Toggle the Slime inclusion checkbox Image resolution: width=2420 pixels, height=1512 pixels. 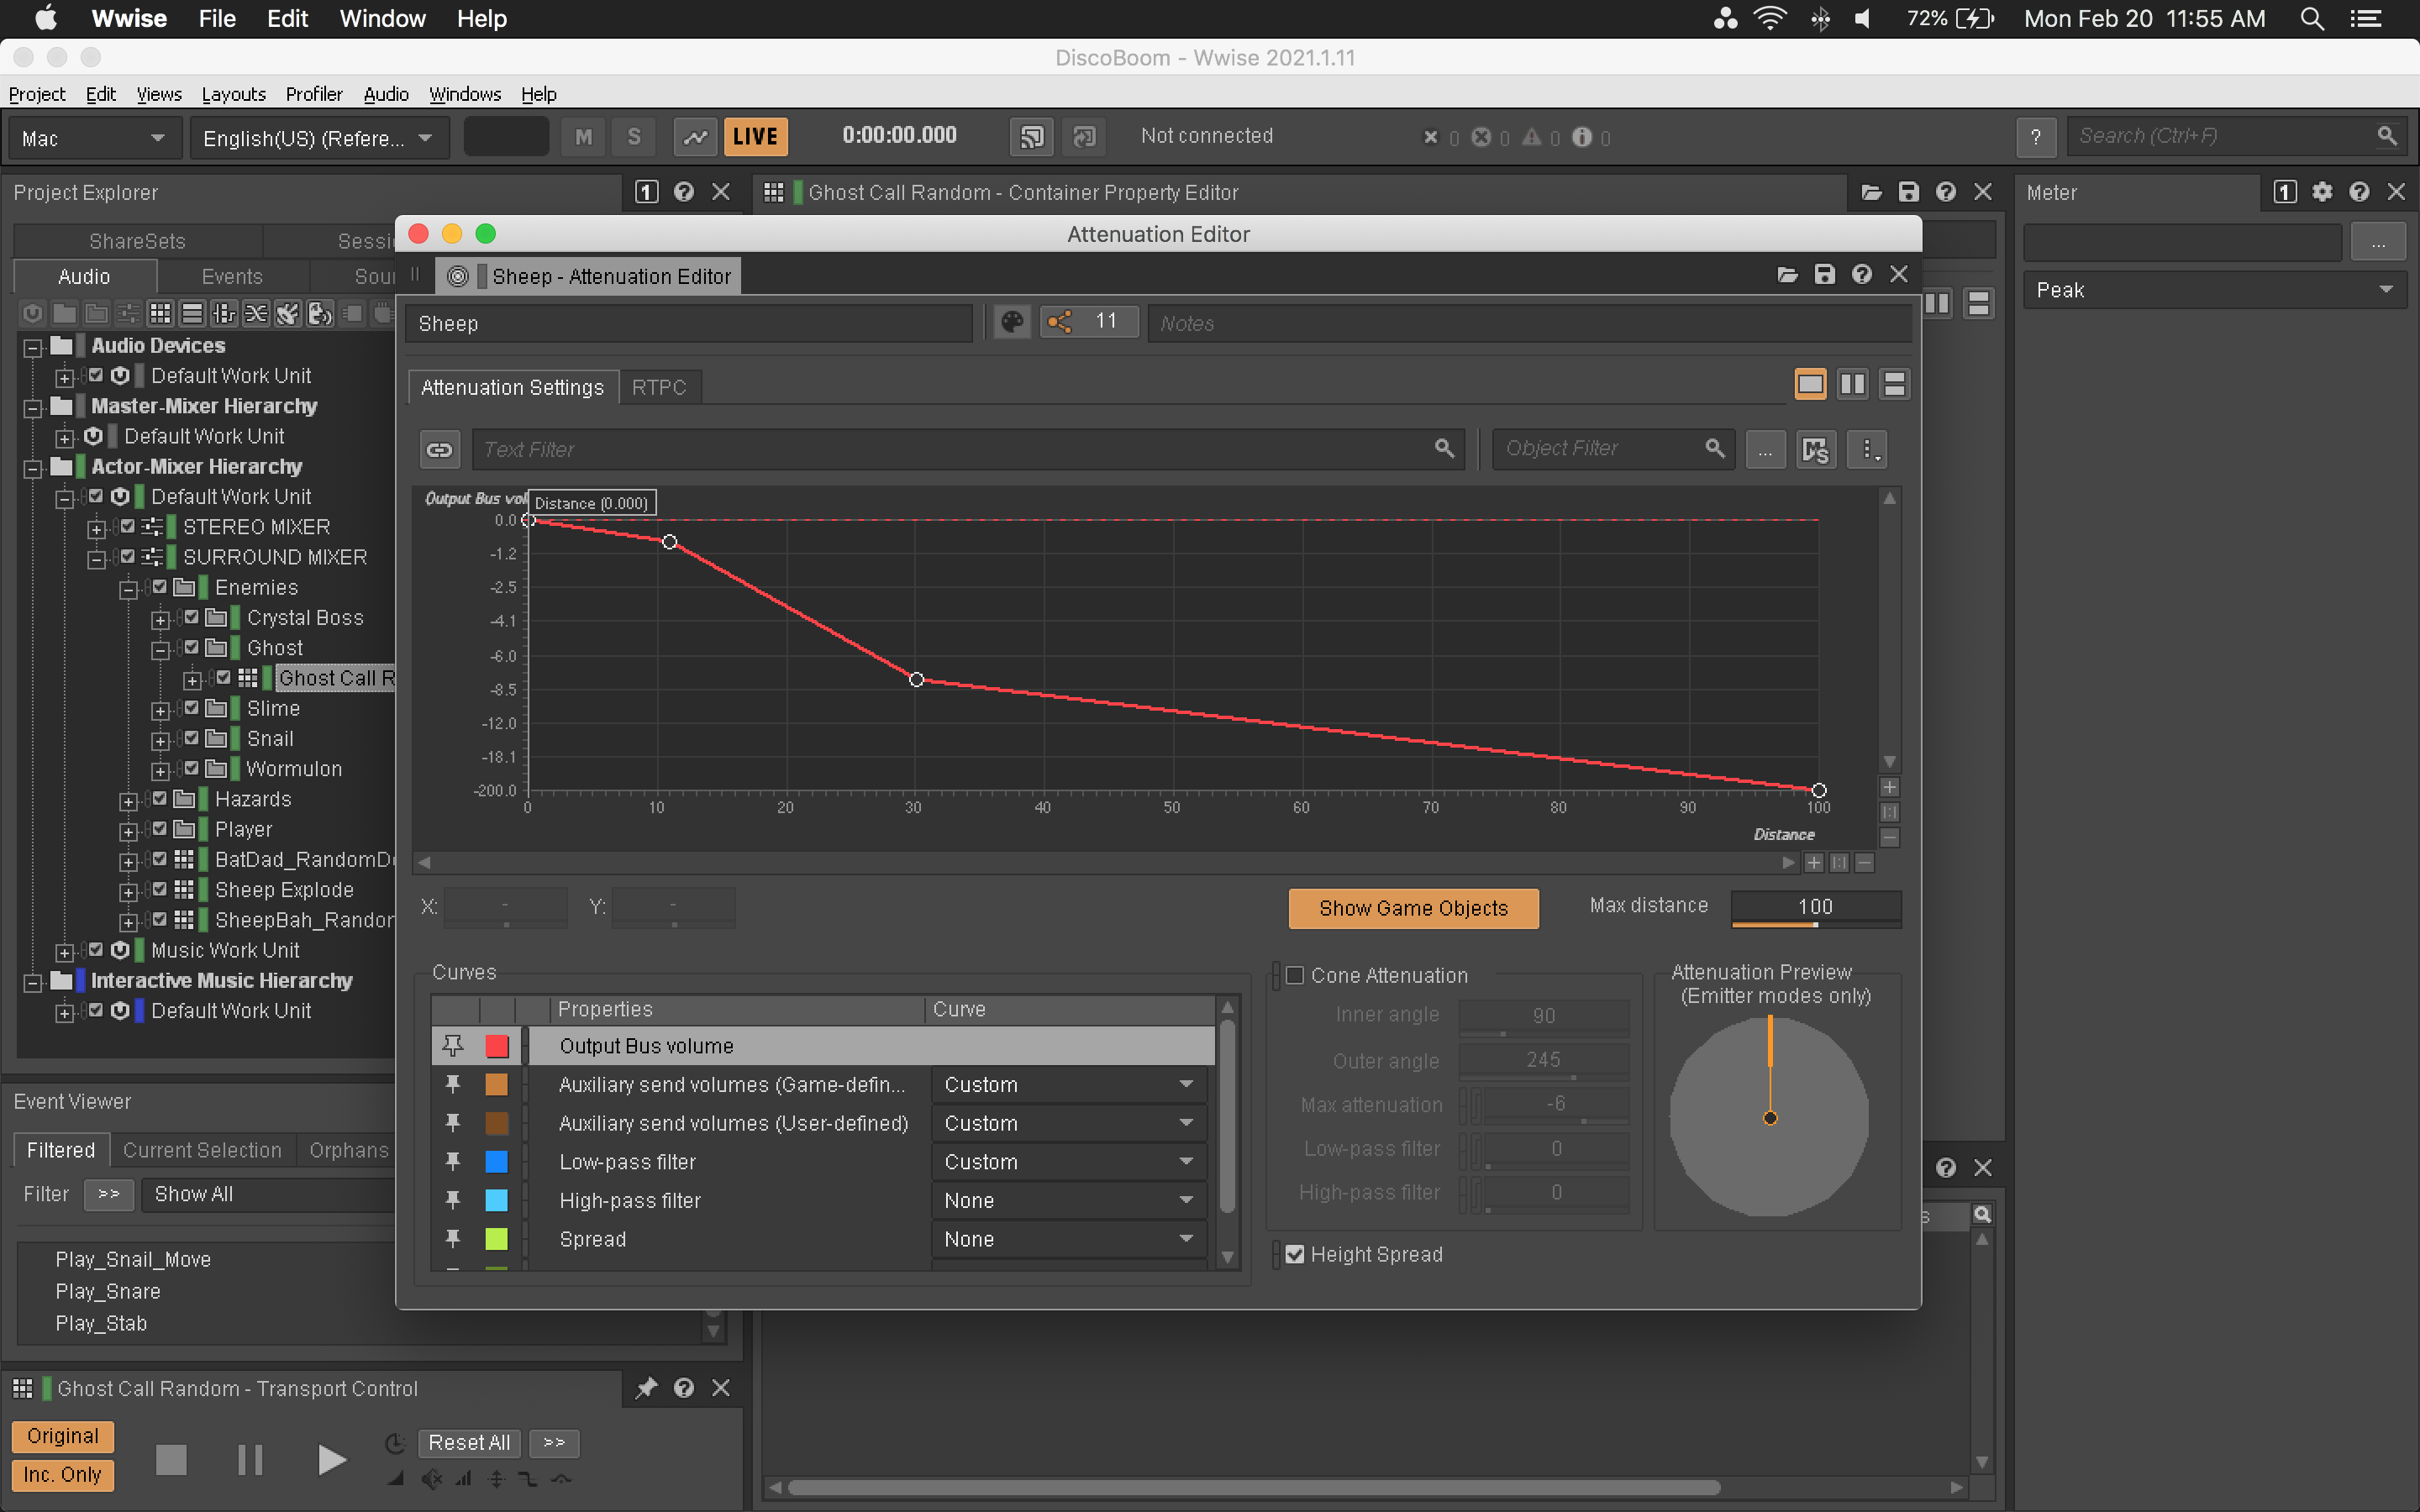click(192, 708)
